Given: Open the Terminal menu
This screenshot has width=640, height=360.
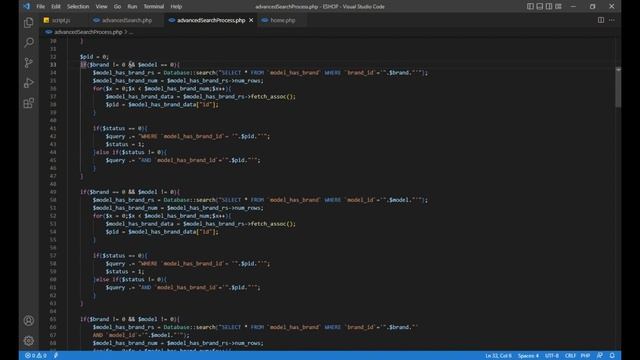Looking at the screenshot, I should (x=153, y=7).
